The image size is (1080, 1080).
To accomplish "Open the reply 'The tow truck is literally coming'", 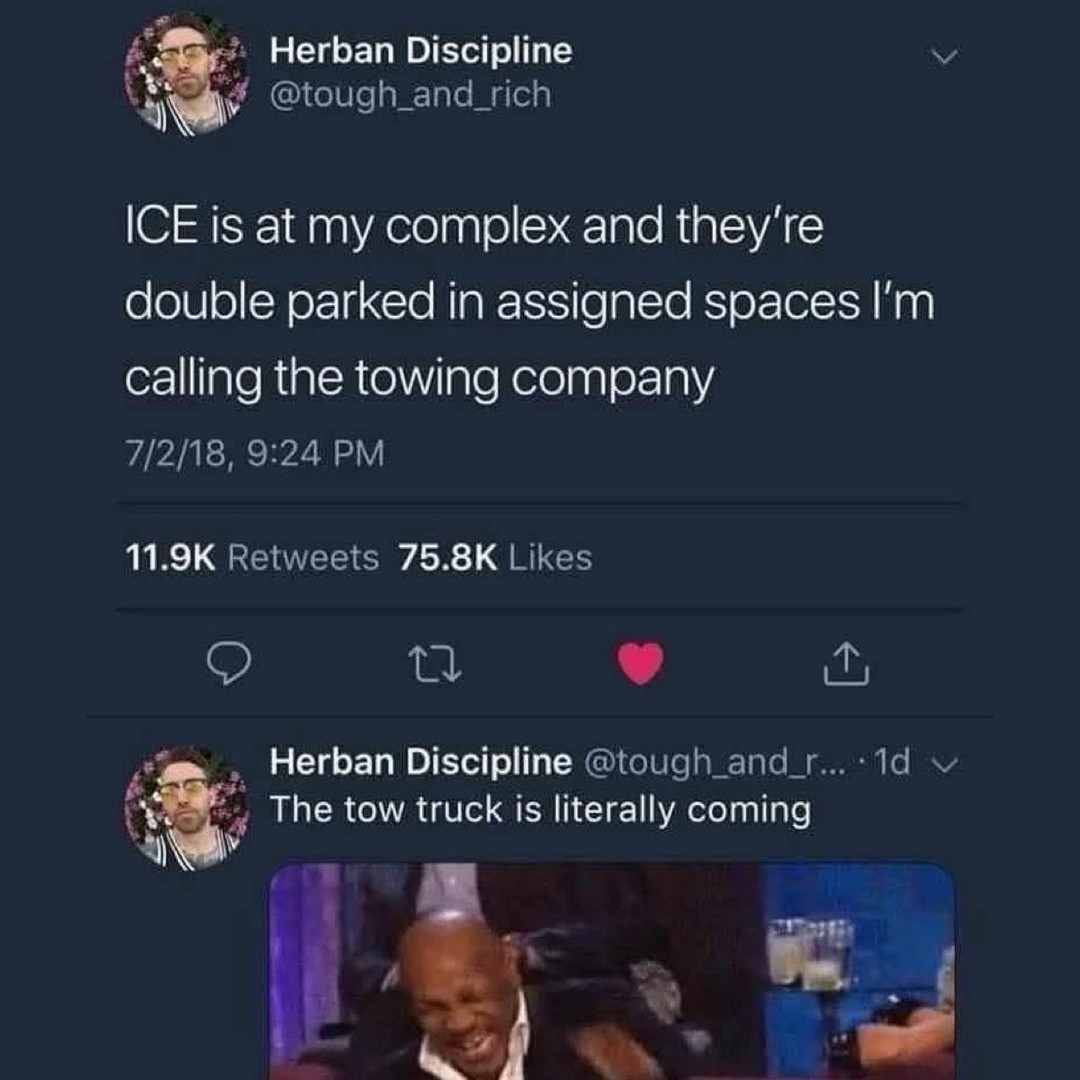I will coord(541,810).
